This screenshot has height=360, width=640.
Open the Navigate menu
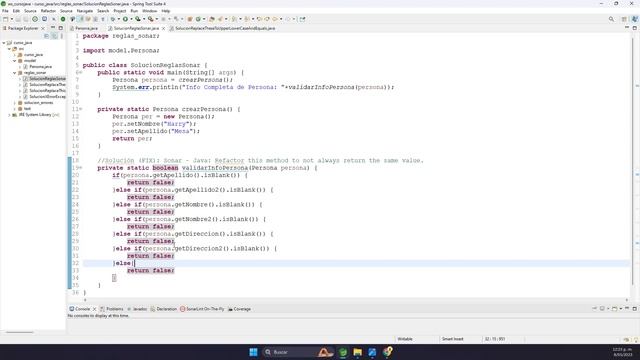click(85, 11)
